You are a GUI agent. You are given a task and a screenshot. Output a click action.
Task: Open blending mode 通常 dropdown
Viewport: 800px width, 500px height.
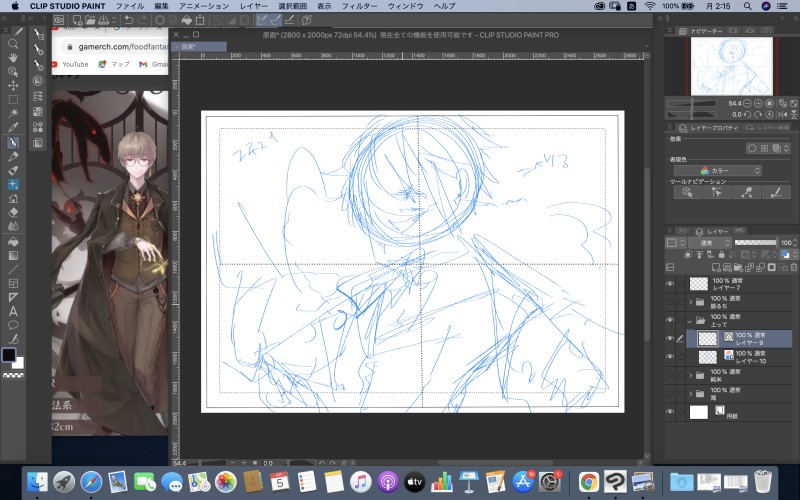[709, 243]
